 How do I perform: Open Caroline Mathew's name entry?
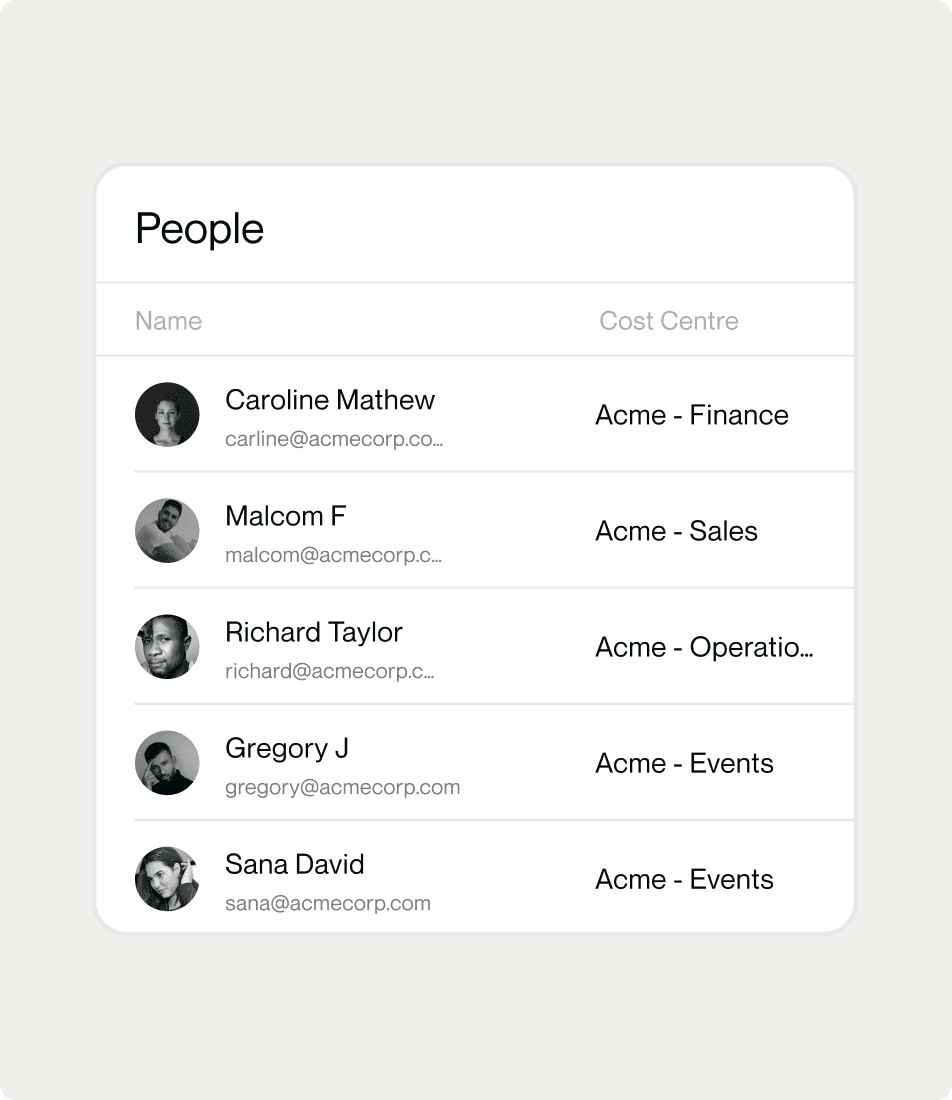click(330, 400)
